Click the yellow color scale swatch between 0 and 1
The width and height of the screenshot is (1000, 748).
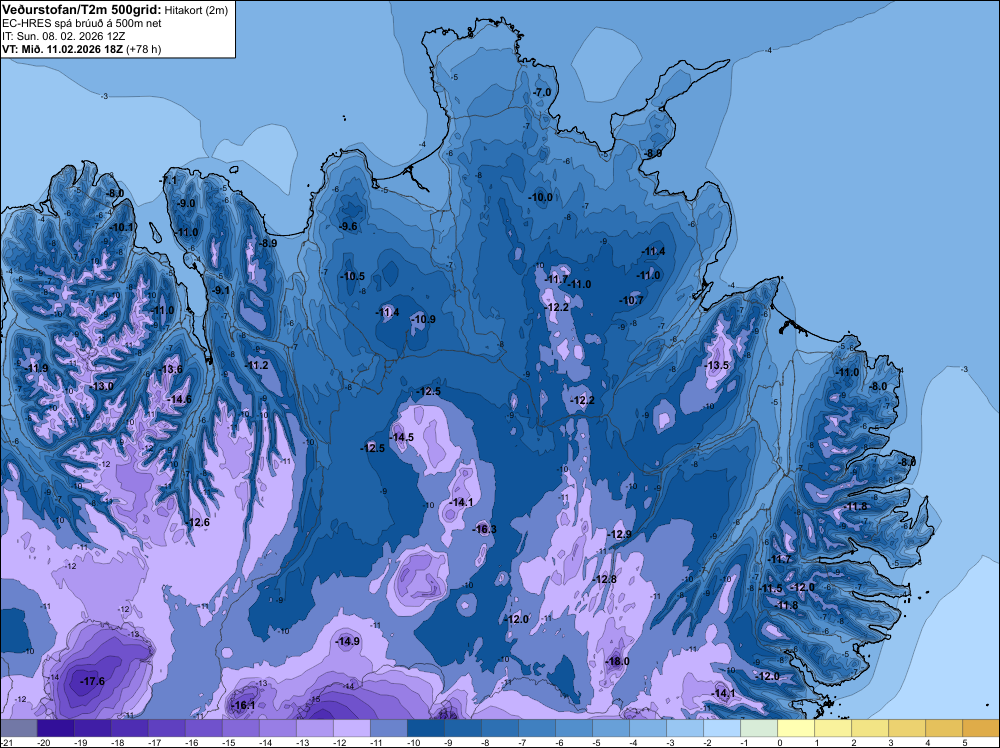click(796, 728)
